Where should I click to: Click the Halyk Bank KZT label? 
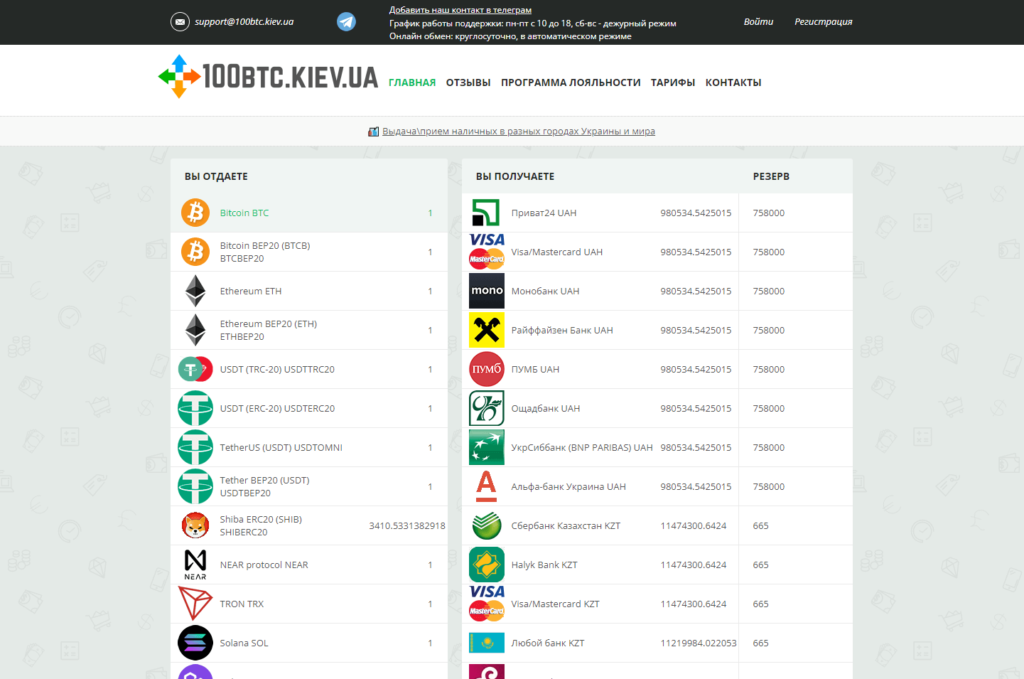[545, 565]
